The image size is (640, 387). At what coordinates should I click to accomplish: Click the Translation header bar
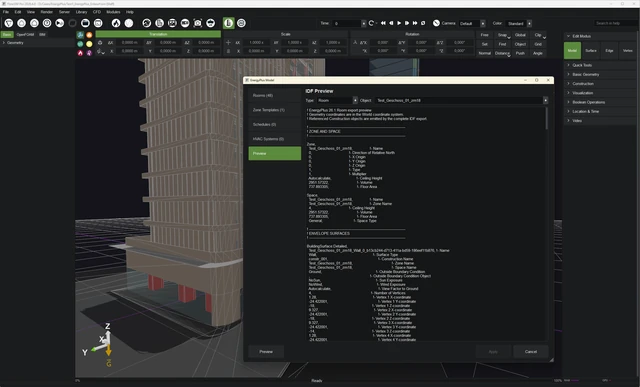(158, 34)
